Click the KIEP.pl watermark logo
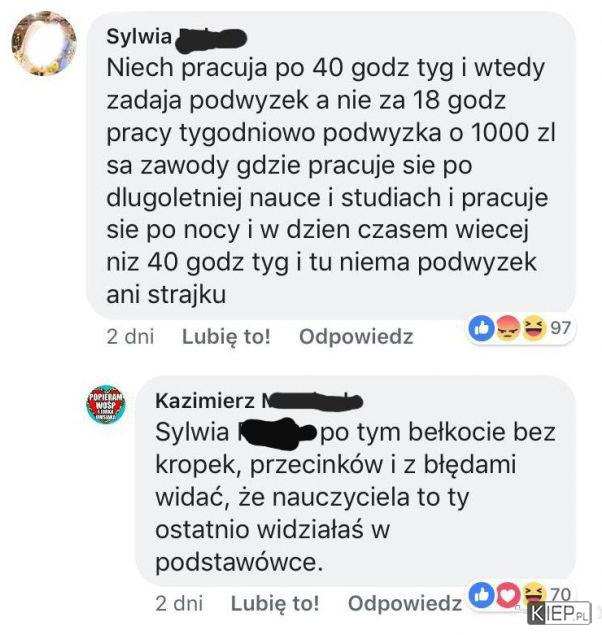Screen dimensions: 602x635 pos(559,614)
